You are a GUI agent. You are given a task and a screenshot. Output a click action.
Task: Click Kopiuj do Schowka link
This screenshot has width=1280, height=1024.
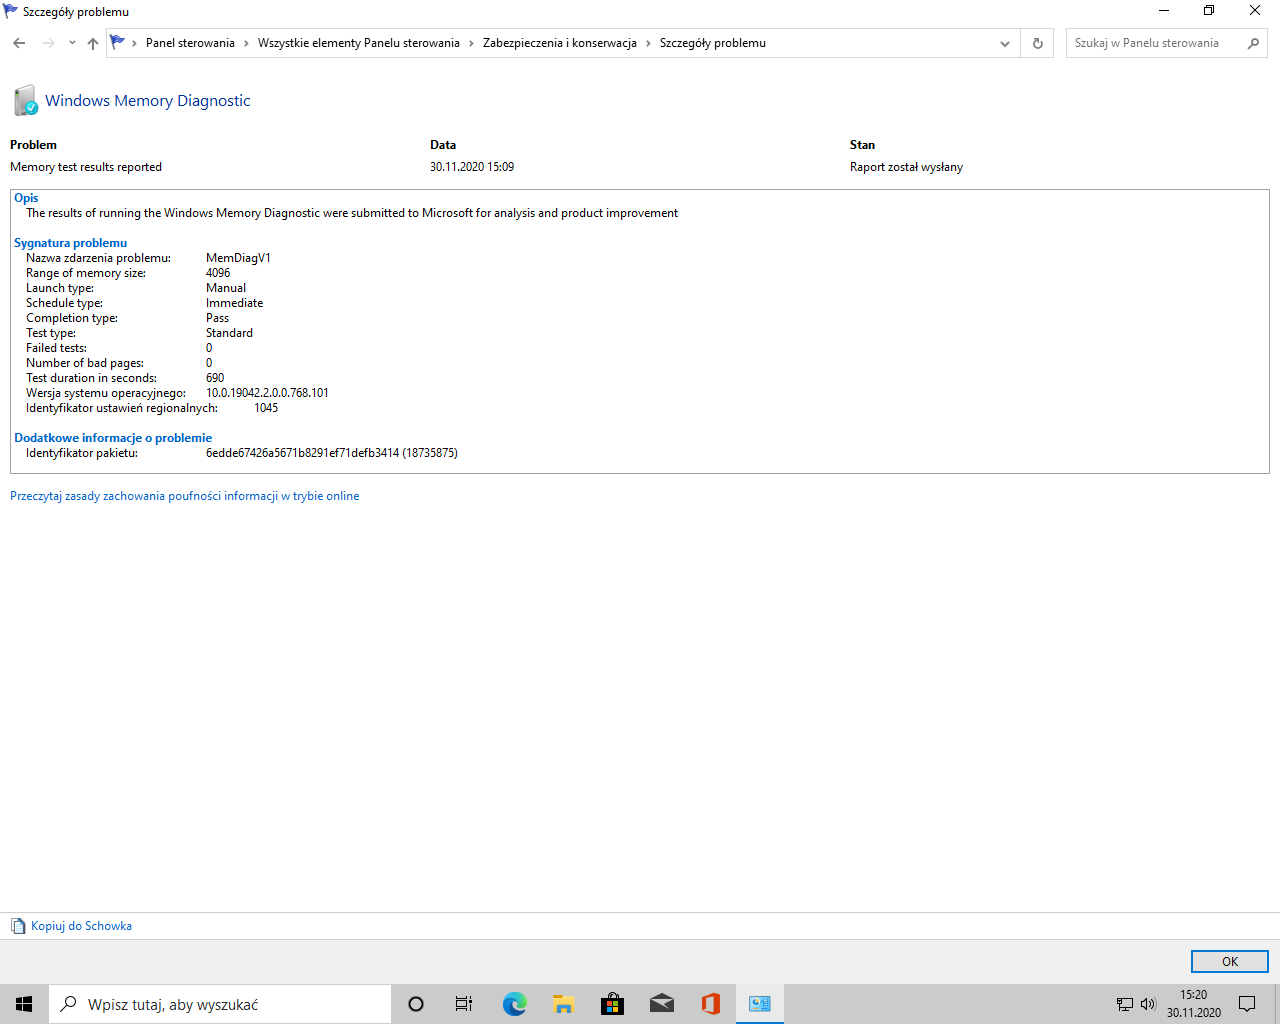[81, 926]
